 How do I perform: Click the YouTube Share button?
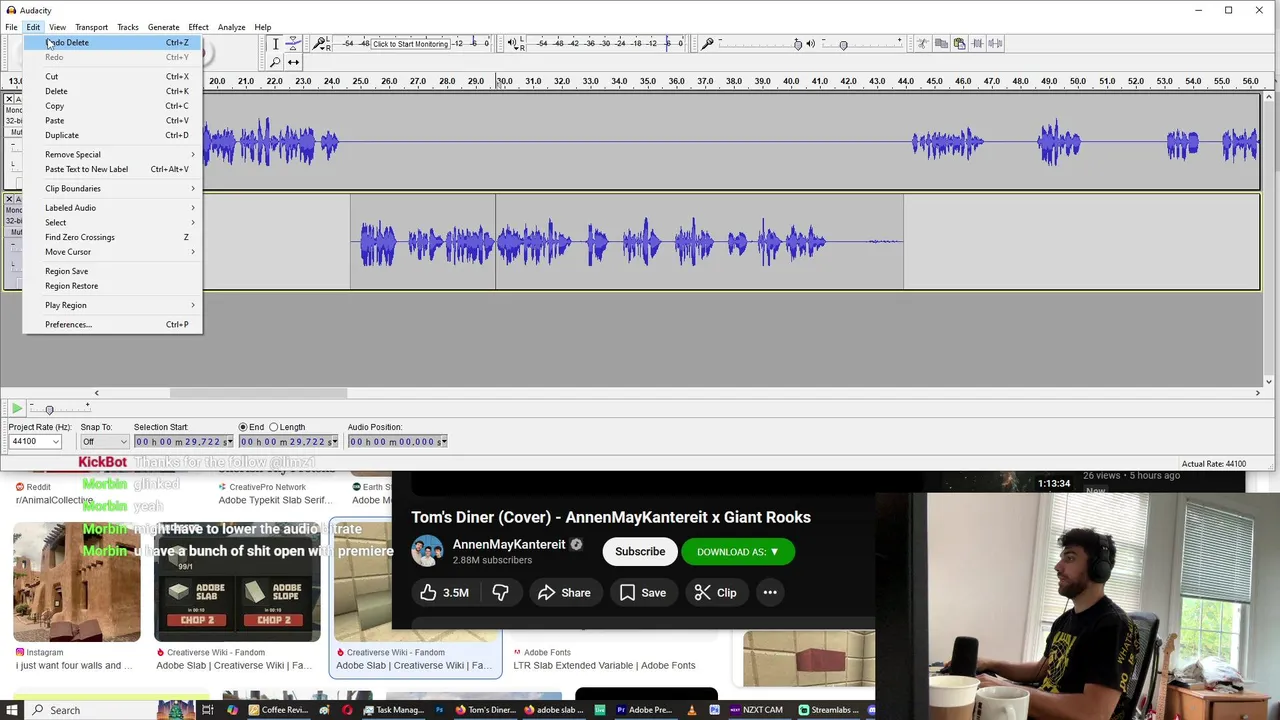pyautogui.click(x=564, y=593)
